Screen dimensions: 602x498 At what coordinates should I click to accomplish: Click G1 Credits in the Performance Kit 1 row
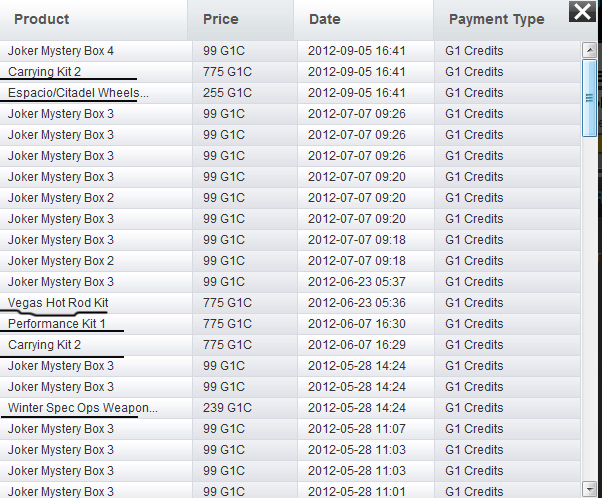474,324
